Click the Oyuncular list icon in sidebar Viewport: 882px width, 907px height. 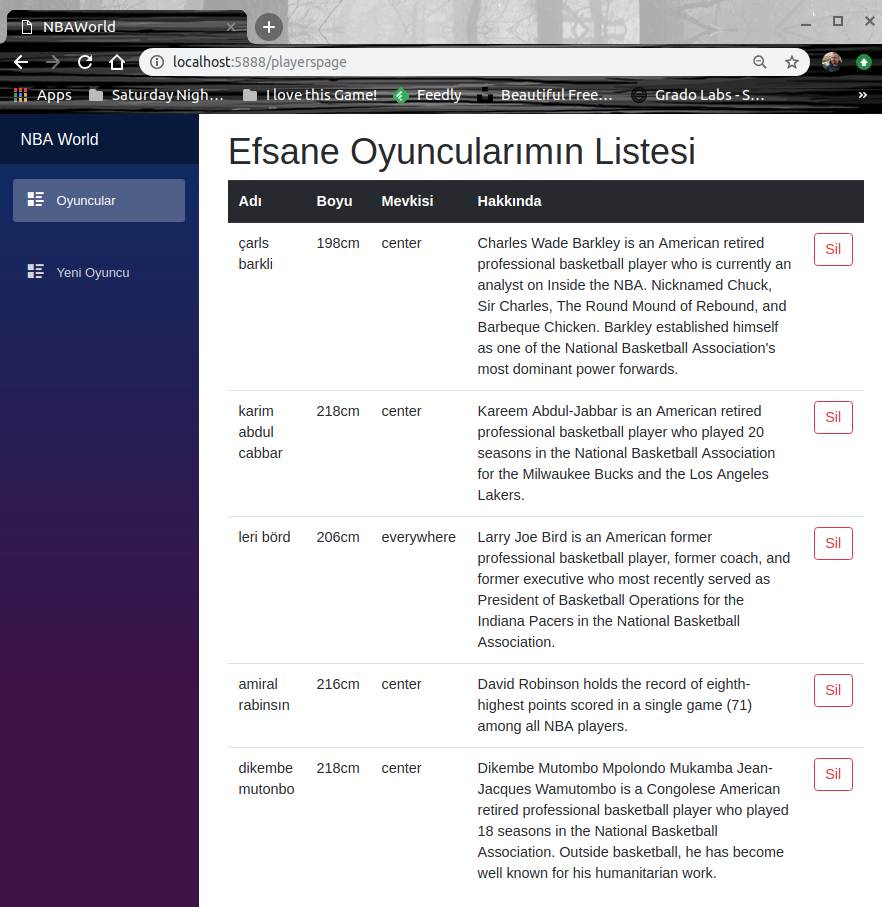coord(36,200)
